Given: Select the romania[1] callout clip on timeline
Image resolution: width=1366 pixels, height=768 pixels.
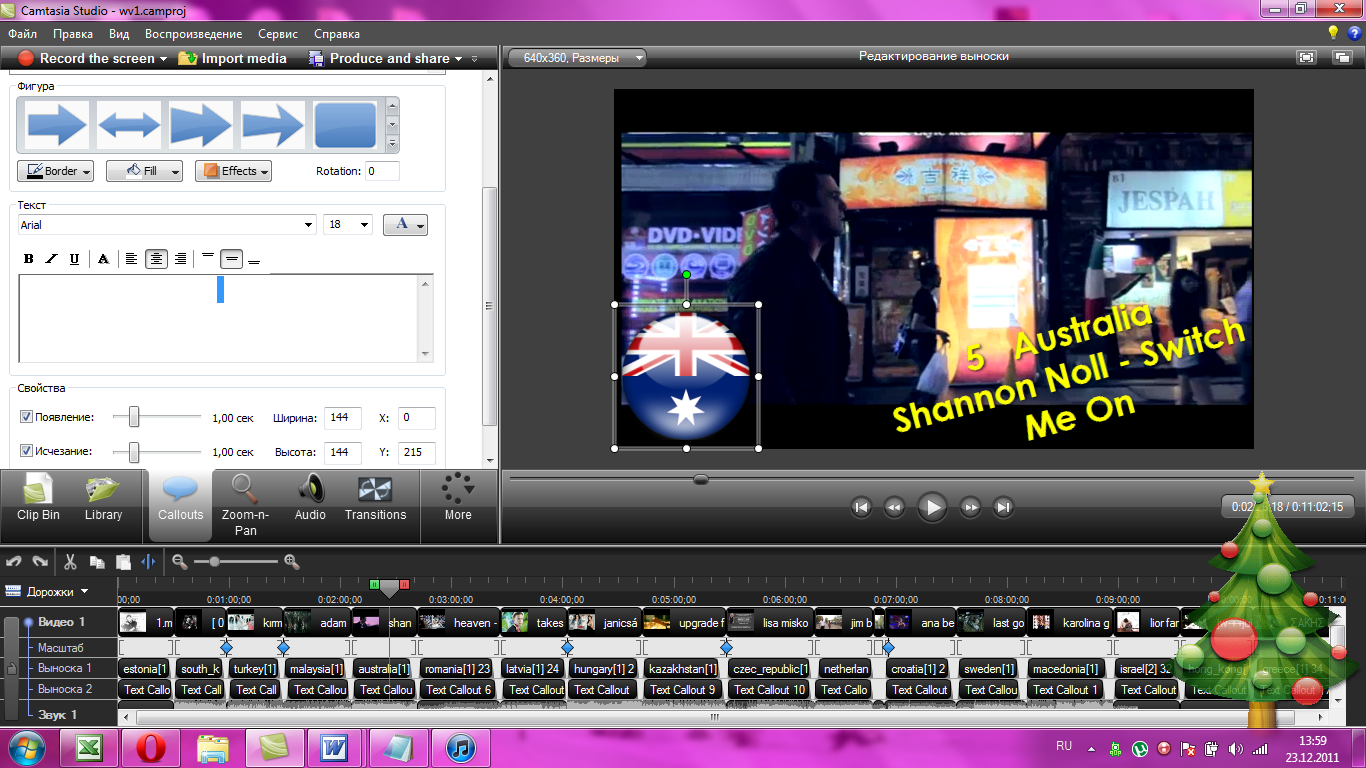Looking at the screenshot, I should (455, 668).
